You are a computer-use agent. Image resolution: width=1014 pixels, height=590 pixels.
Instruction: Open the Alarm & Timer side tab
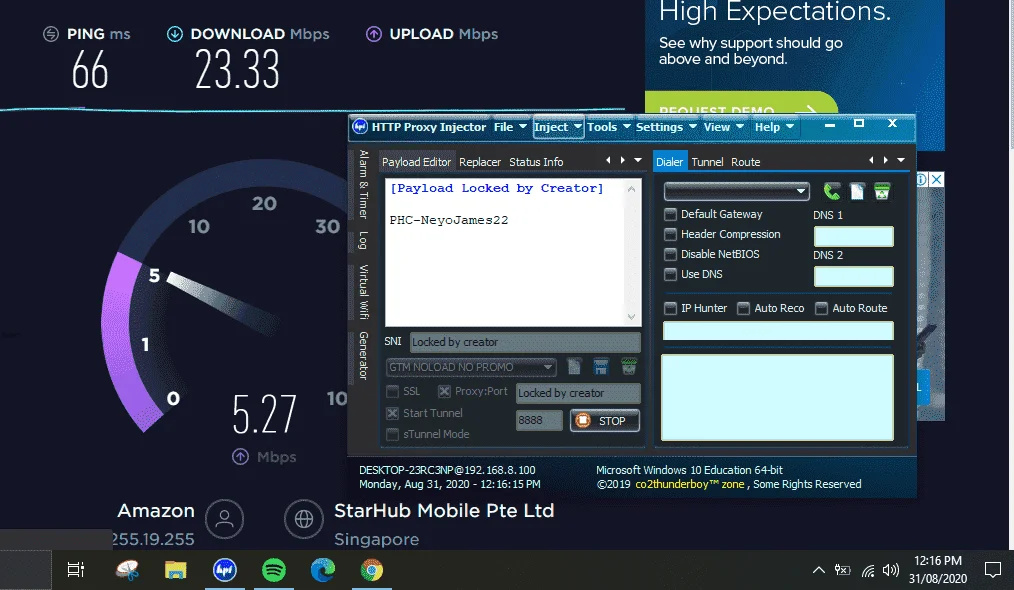(x=363, y=184)
